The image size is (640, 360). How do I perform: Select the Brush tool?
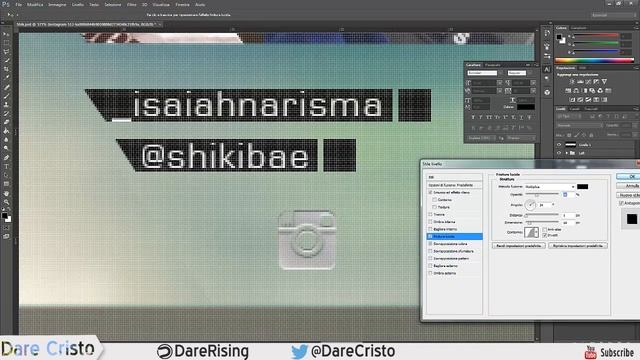6,96
